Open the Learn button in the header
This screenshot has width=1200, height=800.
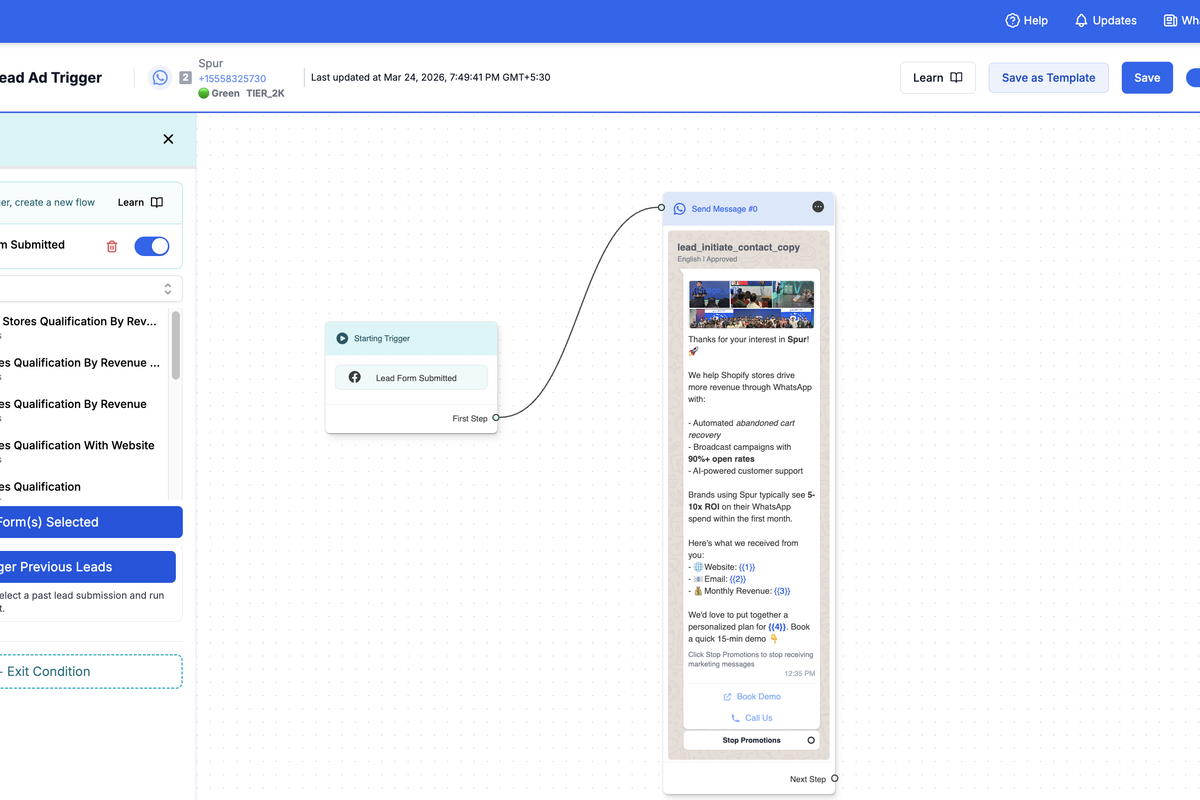pyautogui.click(x=938, y=78)
